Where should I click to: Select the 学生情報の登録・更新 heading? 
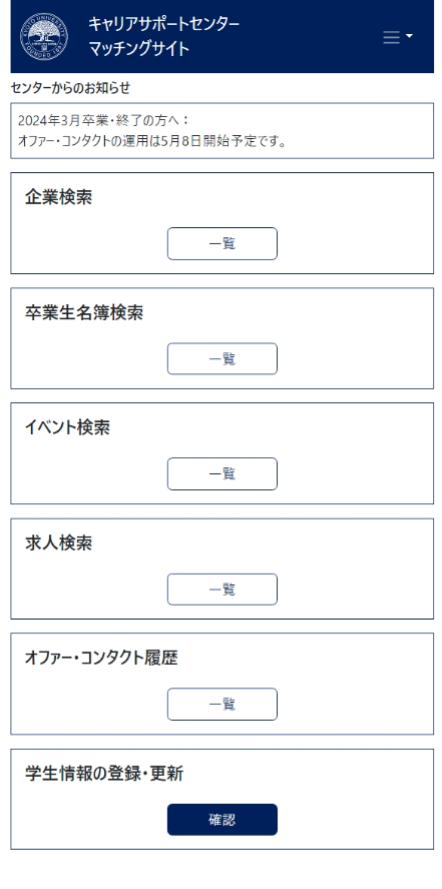click(104, 773)
